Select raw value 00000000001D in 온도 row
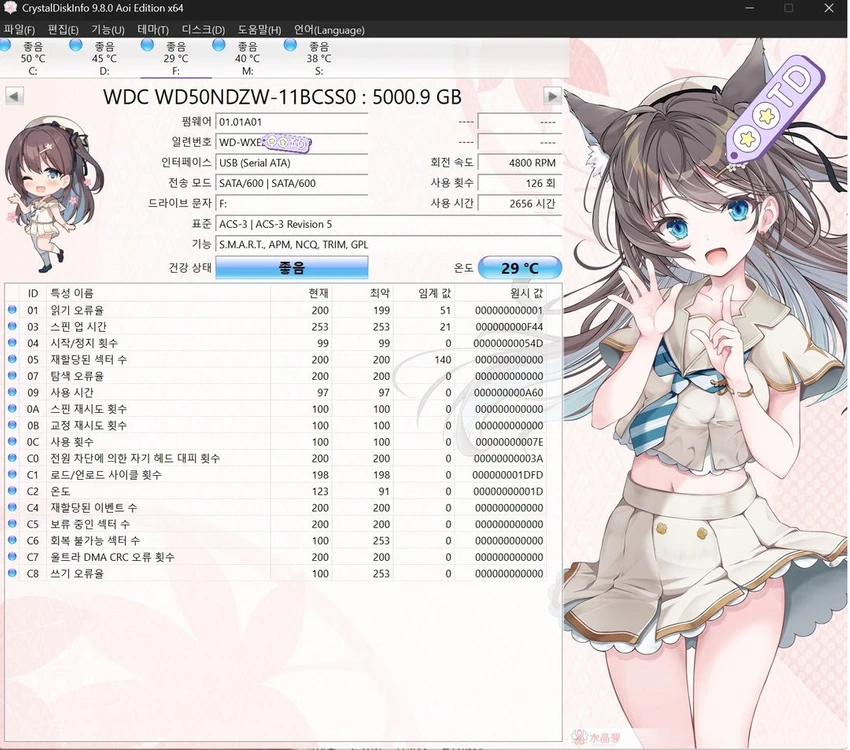 coord(508,492)
